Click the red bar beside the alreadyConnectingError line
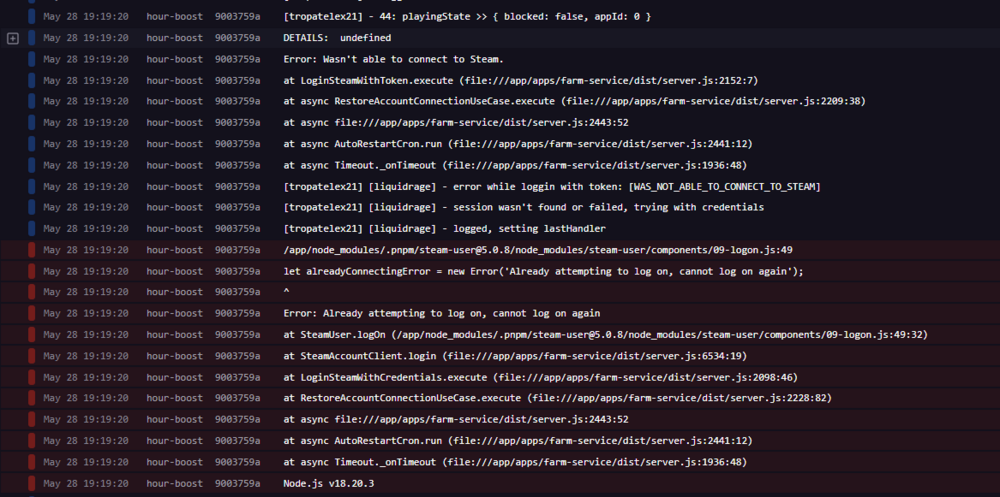This screenshot has width=1000, height=497. 32,271
